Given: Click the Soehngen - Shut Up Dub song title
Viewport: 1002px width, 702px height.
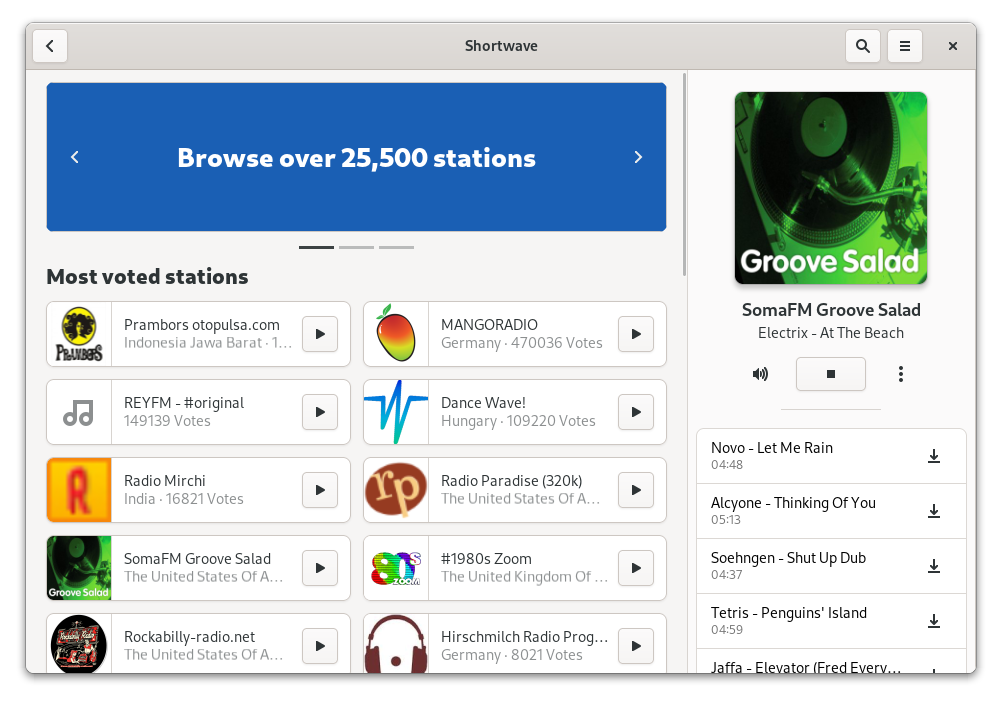Looking at the screenshot, I should [789, 558].
